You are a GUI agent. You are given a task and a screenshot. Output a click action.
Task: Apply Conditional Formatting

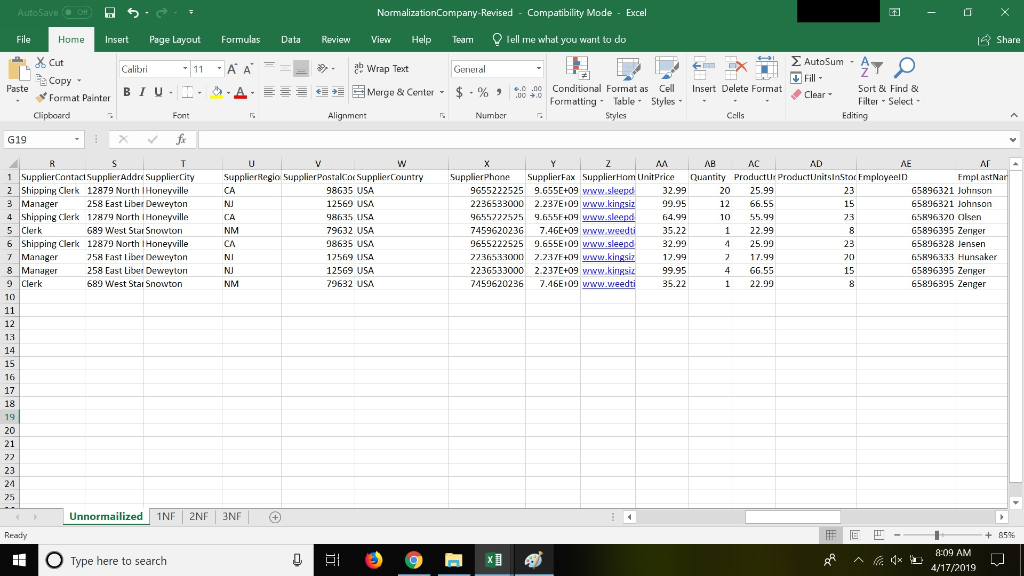576,82
